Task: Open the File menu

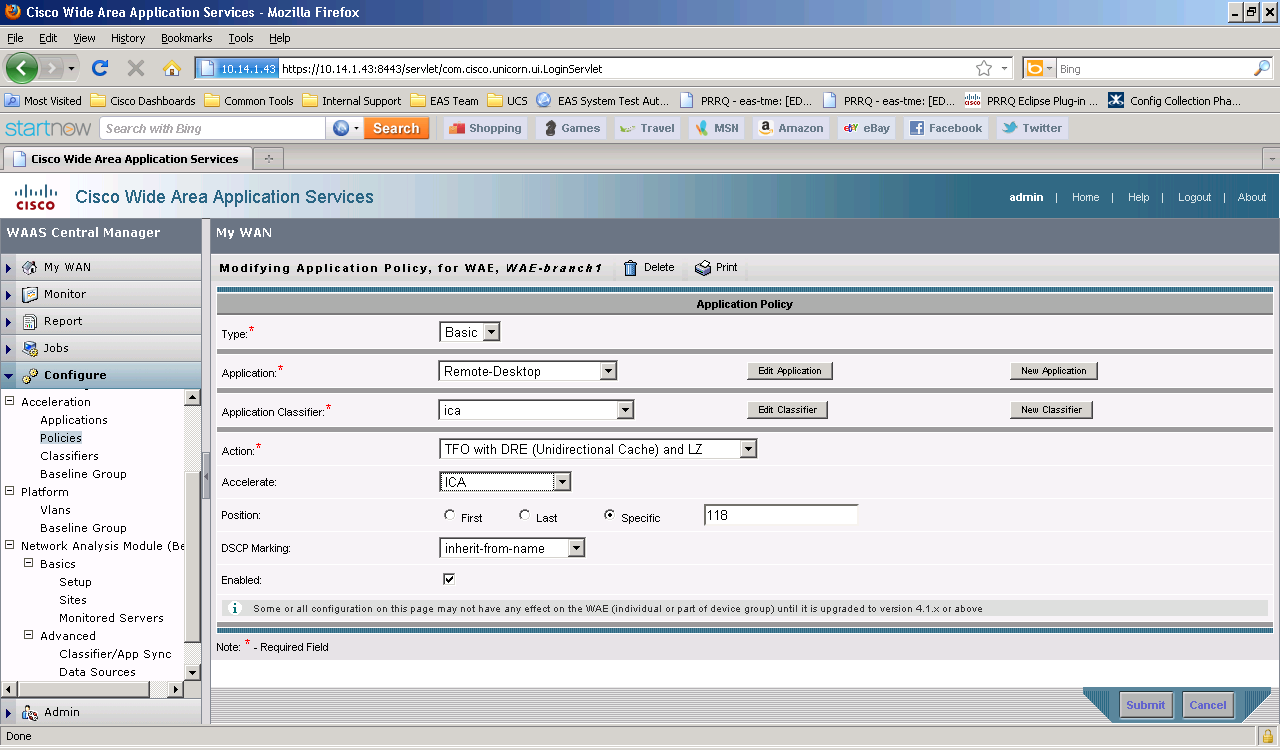Action: (x=15, y=38)
